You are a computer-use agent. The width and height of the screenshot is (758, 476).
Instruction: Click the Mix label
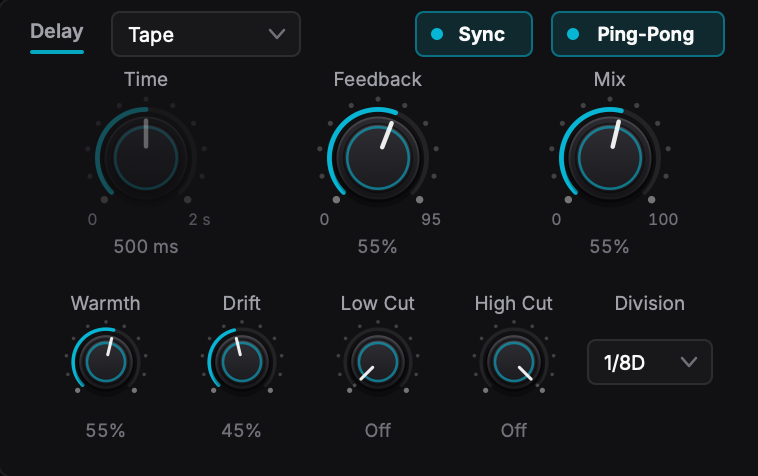click(610, 79)
